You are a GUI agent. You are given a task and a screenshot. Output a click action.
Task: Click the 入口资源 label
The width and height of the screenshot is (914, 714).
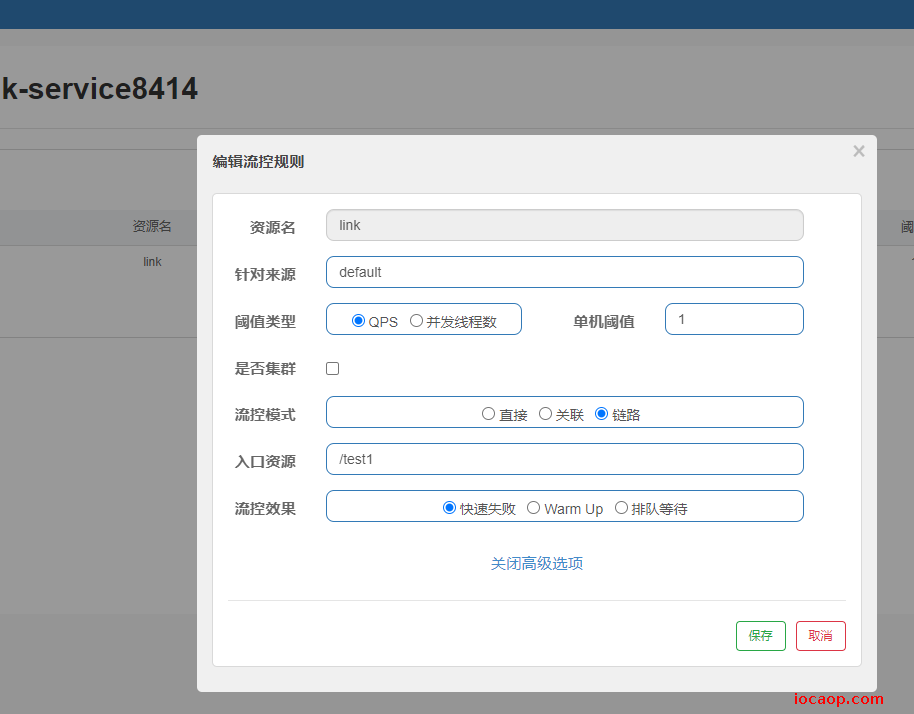tap(265, 462)
